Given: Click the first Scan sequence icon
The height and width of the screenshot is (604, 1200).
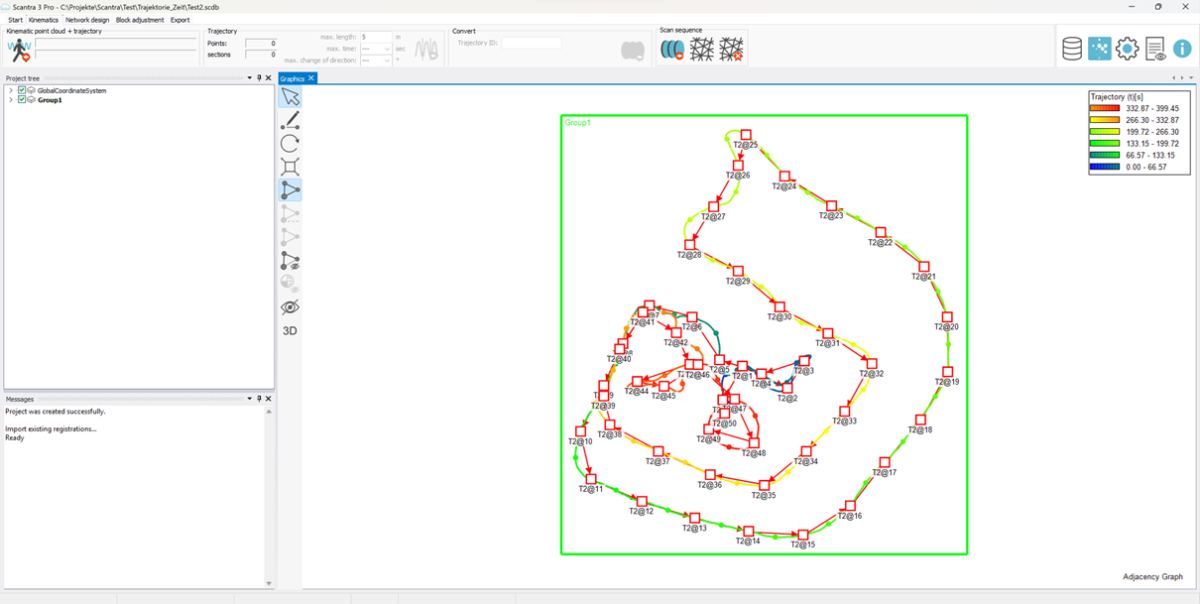Looking at the screenshot, I should pos(671,49).
